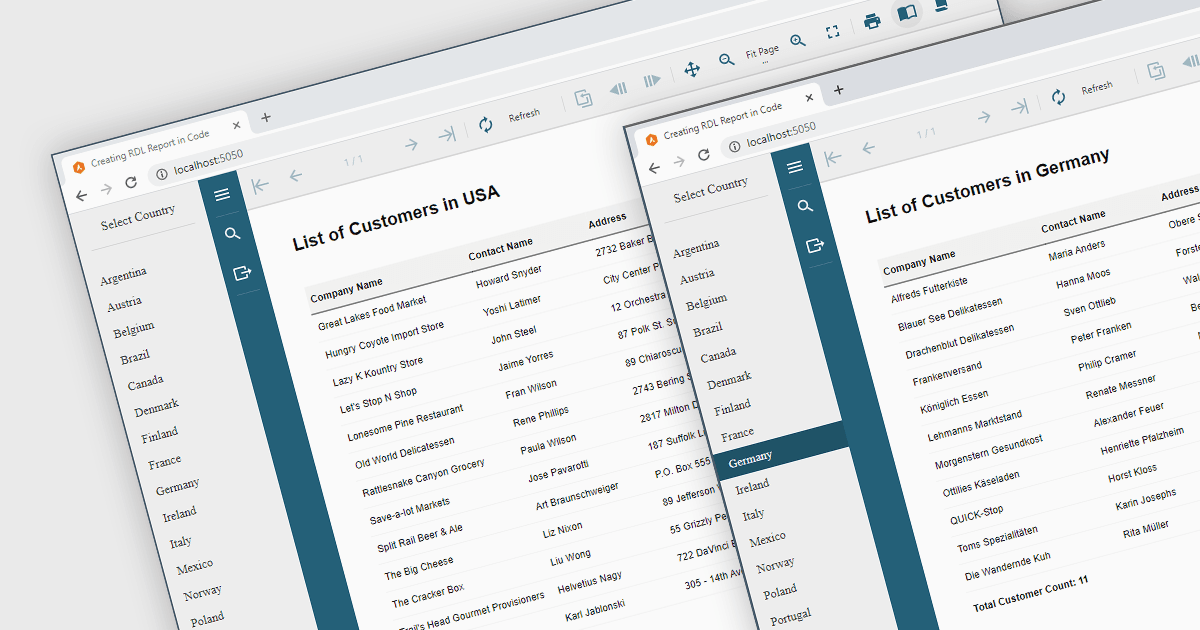Click Great Lakes Food Market company cell
This screenshot has width=1200, height=630.
[372, 312]
